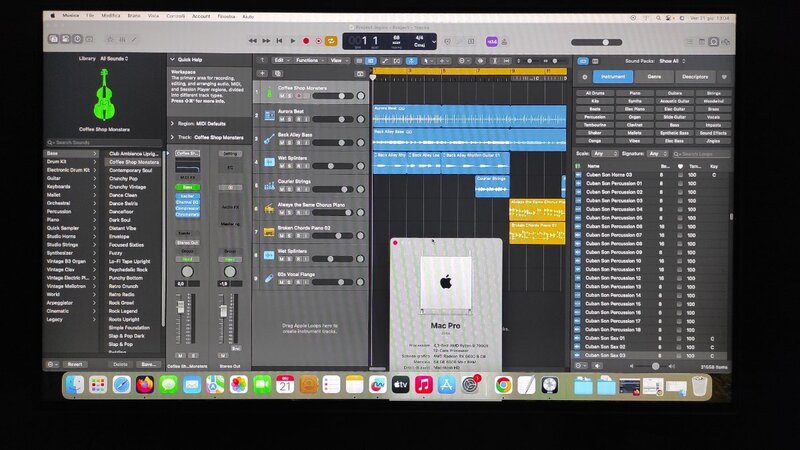
Task: Mute the Aurora Beat track
Action: point(281,120)
